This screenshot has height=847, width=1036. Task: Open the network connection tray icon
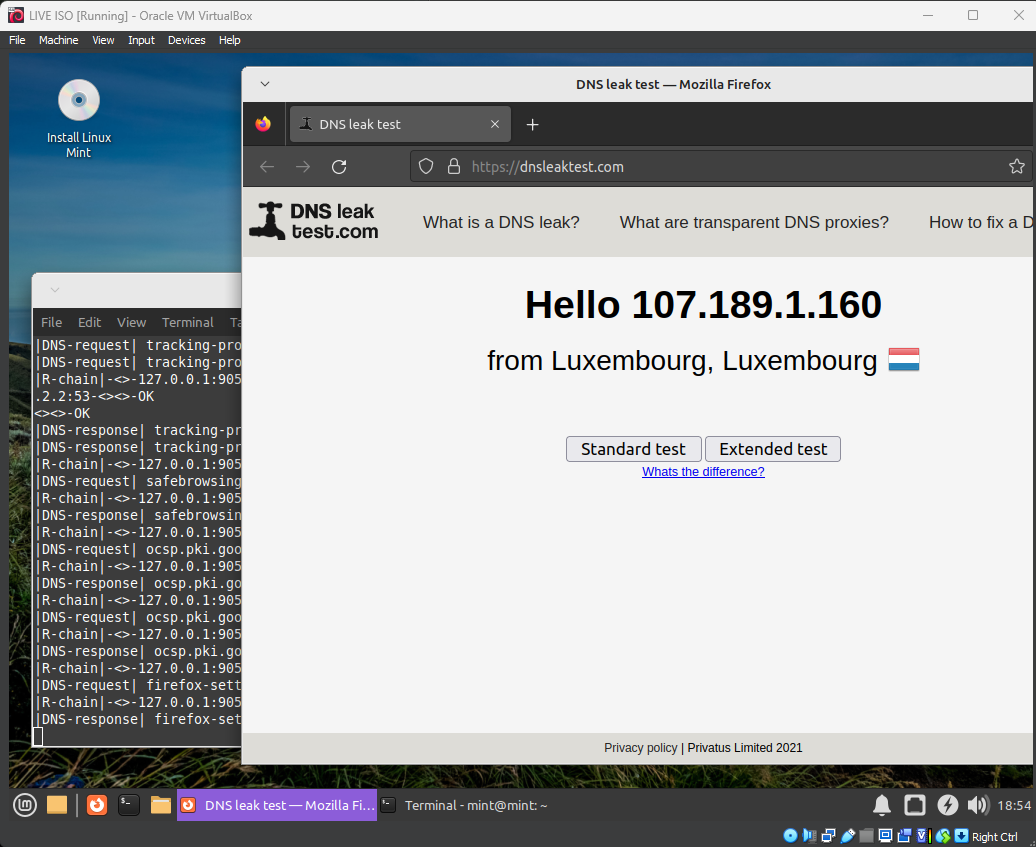point(915,805)
